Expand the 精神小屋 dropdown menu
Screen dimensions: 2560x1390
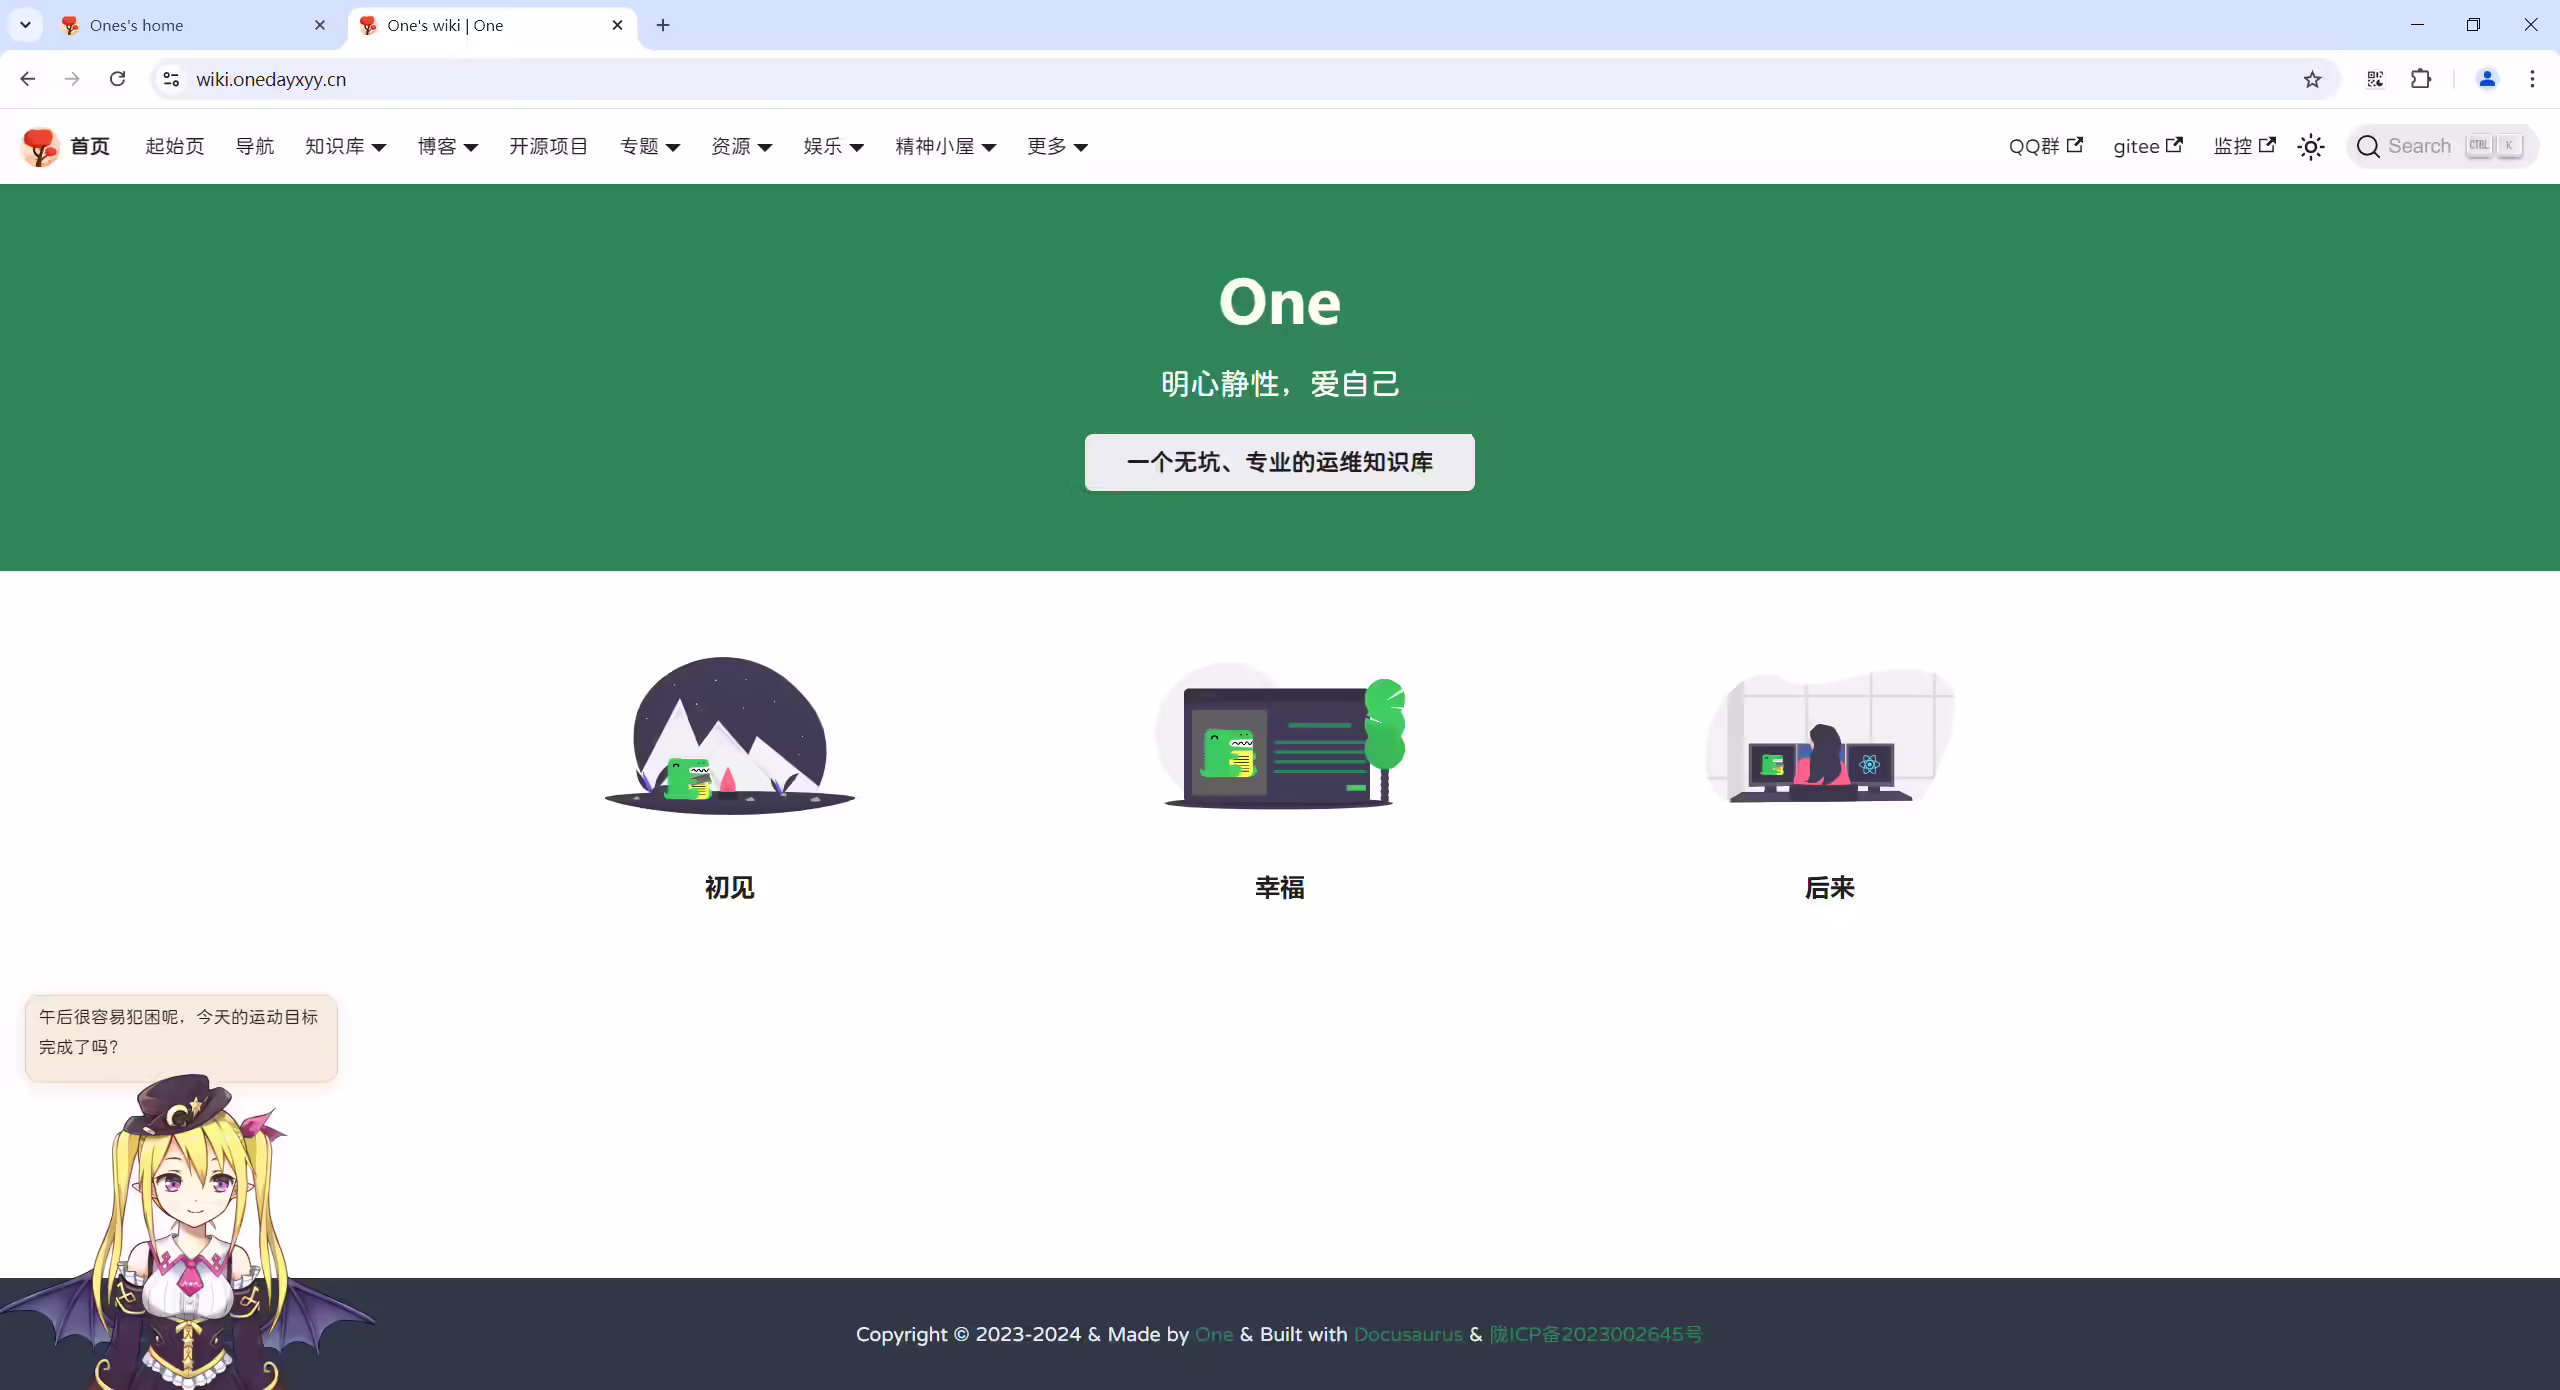(x=945, y=147)
